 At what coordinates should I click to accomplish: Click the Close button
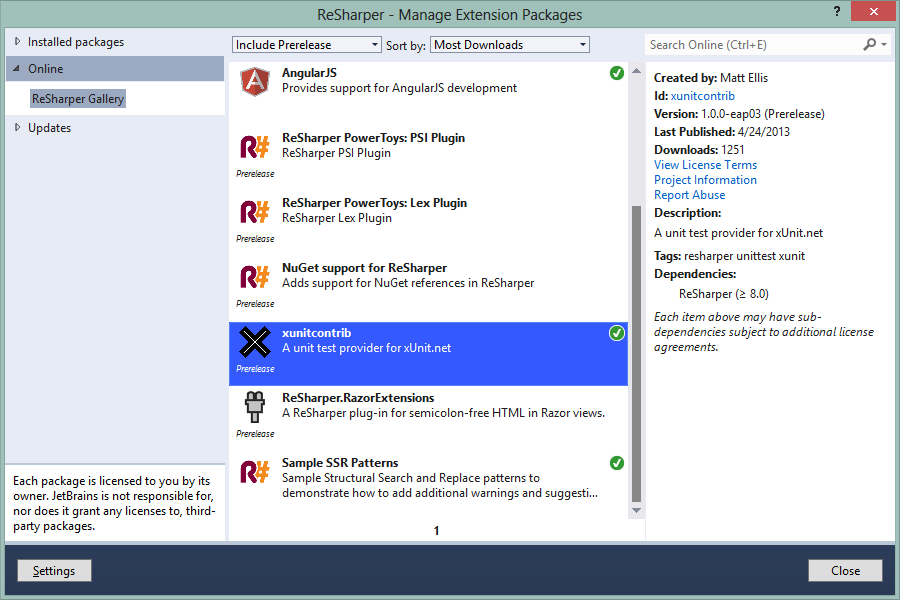coord(845,571)
